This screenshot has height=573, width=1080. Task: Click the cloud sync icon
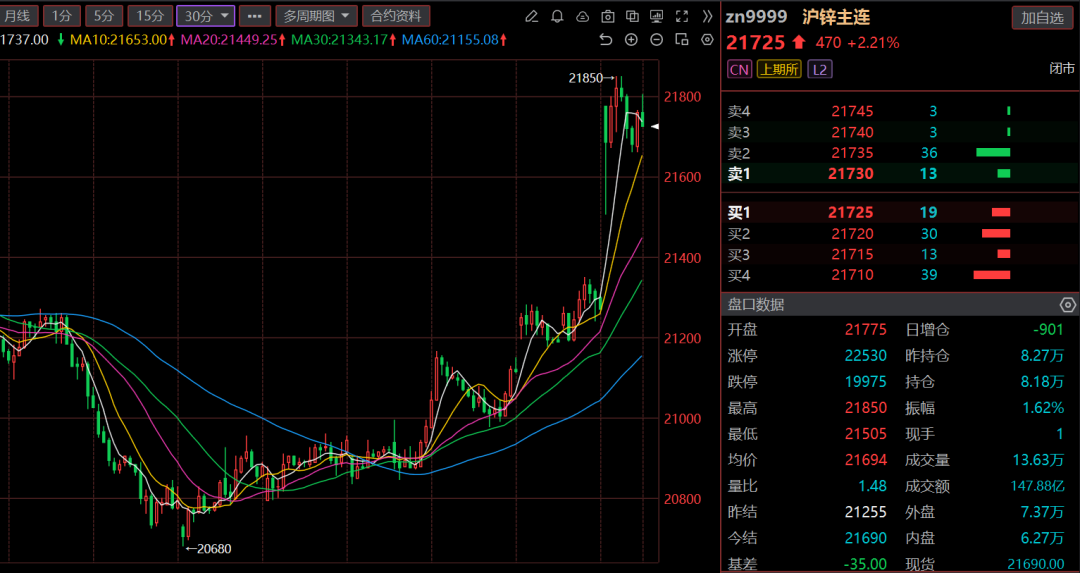(583, 16)
